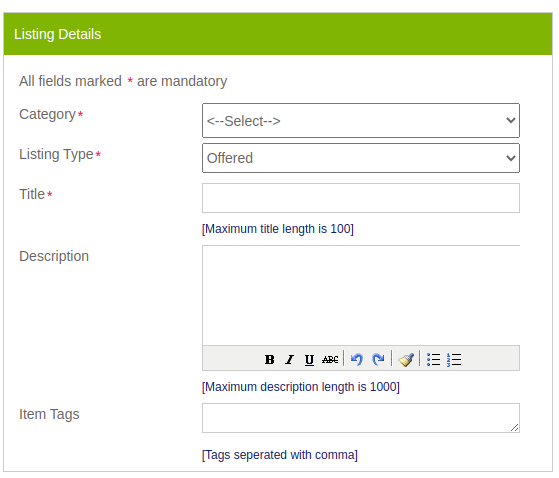Screen dimensions: 559x478
Task: Apply italic formatting in description toolbar
Action: [289, 359]
